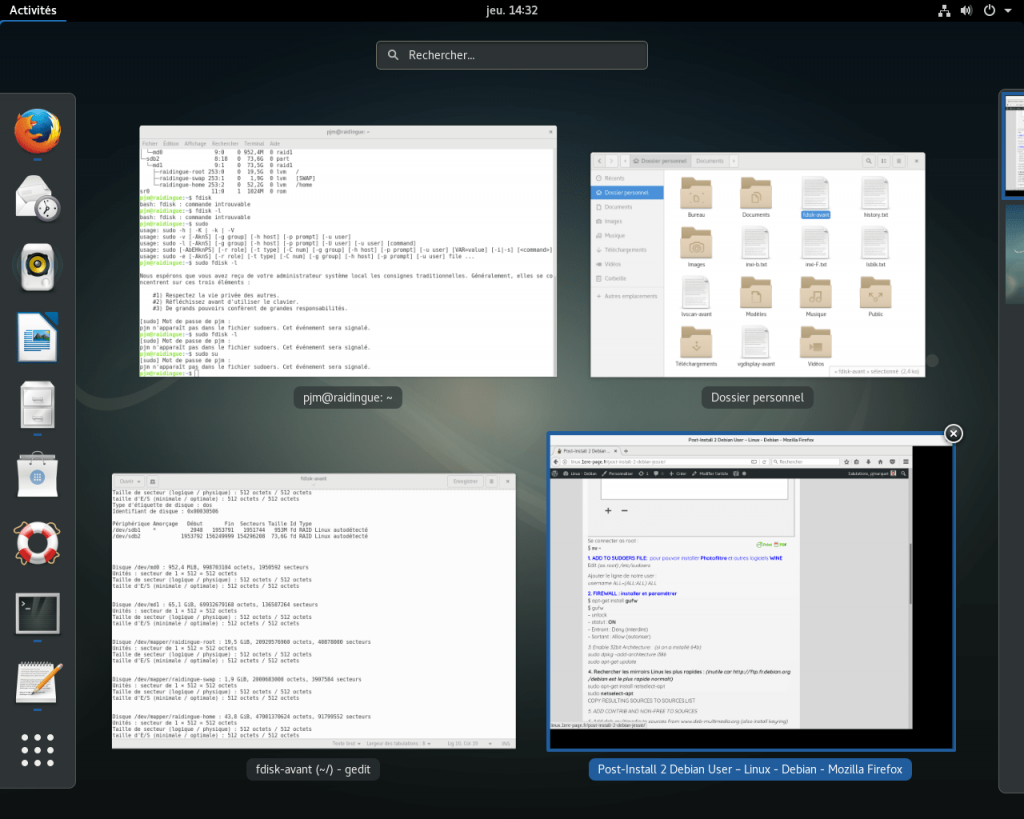Close the Firefox window from overview
The height and width of the screenshot is (819, 1024).
[x=954, y=433]
